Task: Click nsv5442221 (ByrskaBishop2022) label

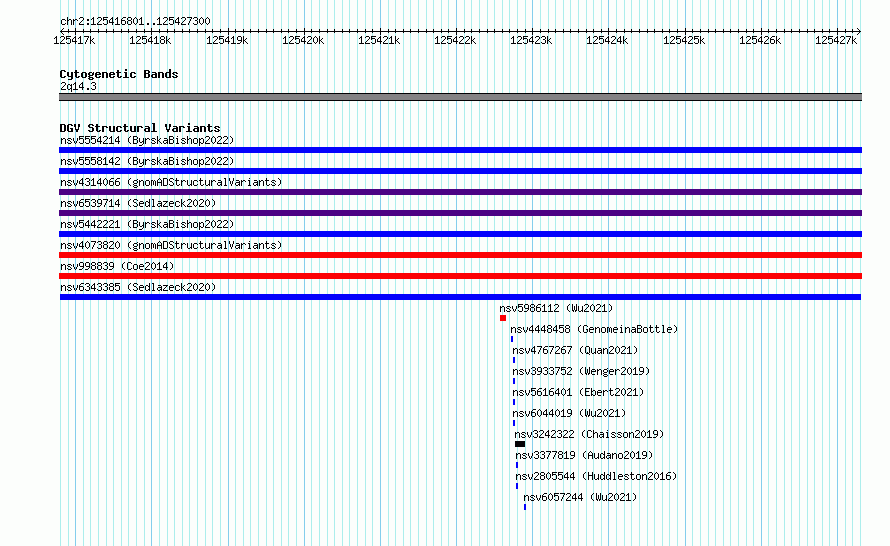Action: 147,224
